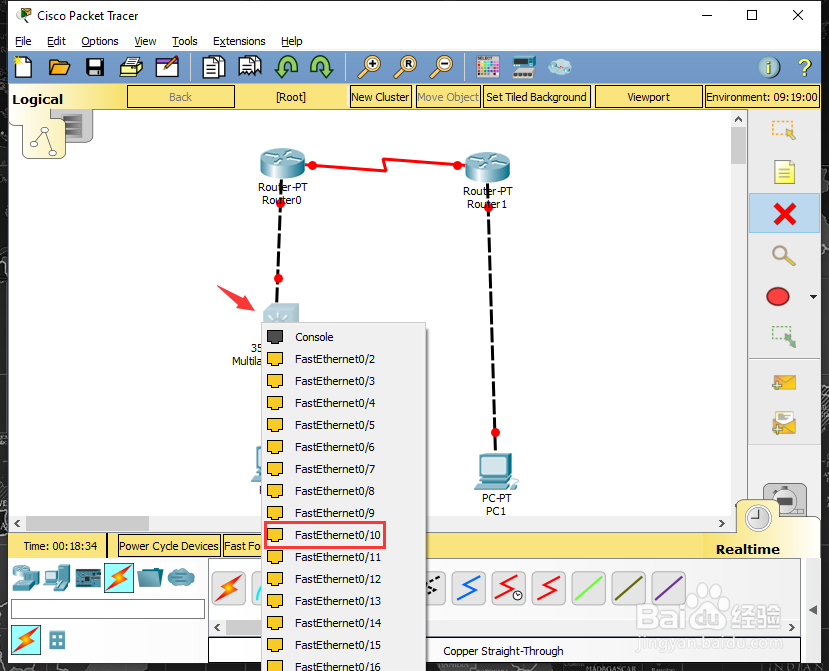
Task: Reset zoom with the R magnifier
Action: click(x=405, y=67)
